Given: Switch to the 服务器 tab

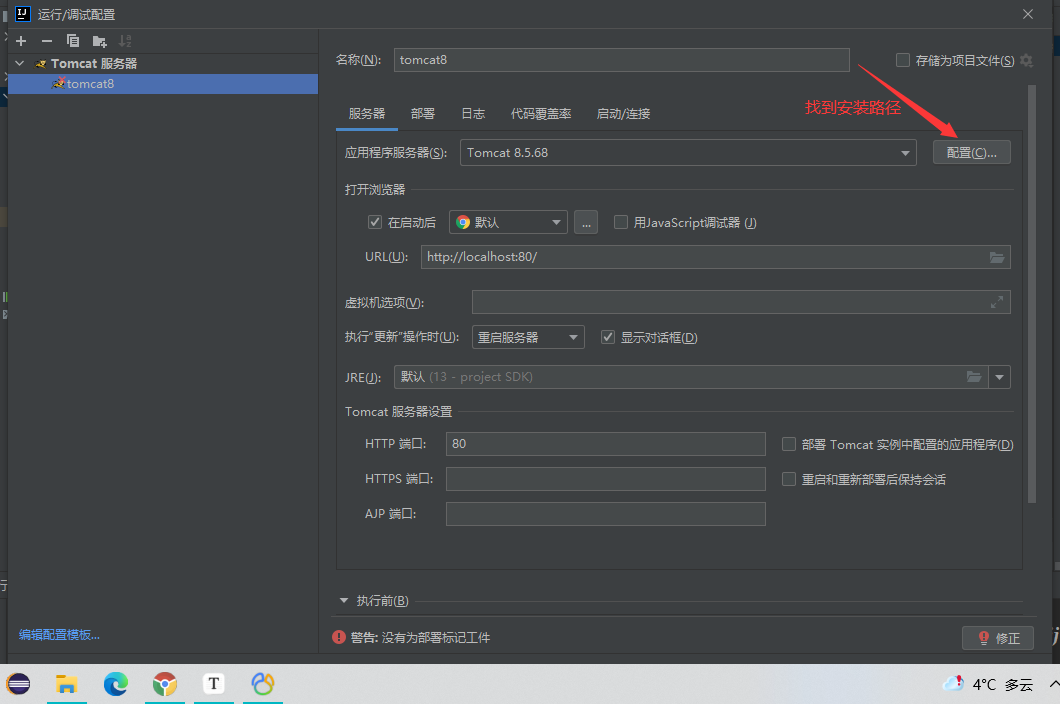Looking at the screenshot, I should [x=367, y=114].
